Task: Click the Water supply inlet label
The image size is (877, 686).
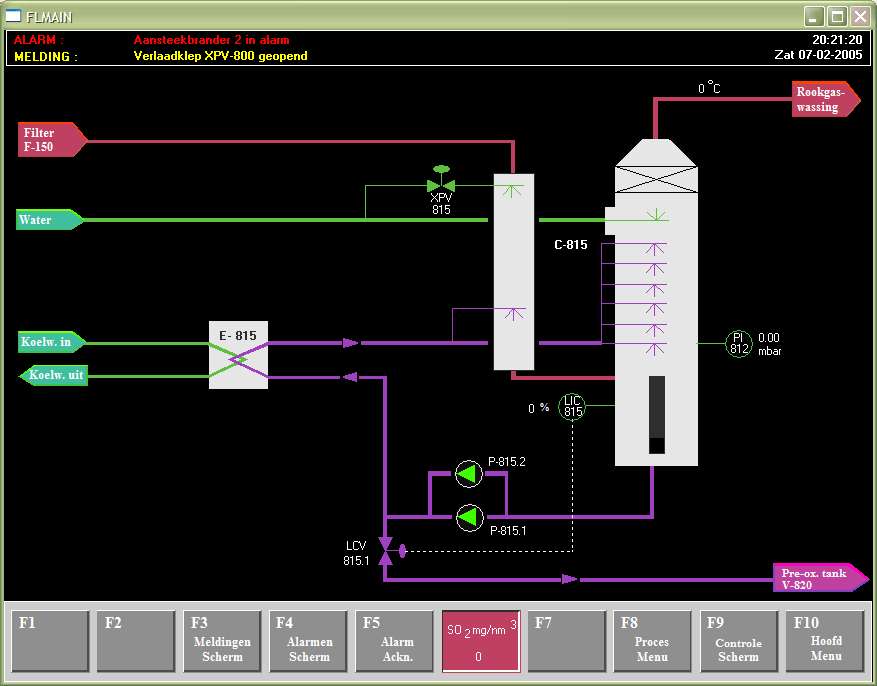Action: pos(48,220)
